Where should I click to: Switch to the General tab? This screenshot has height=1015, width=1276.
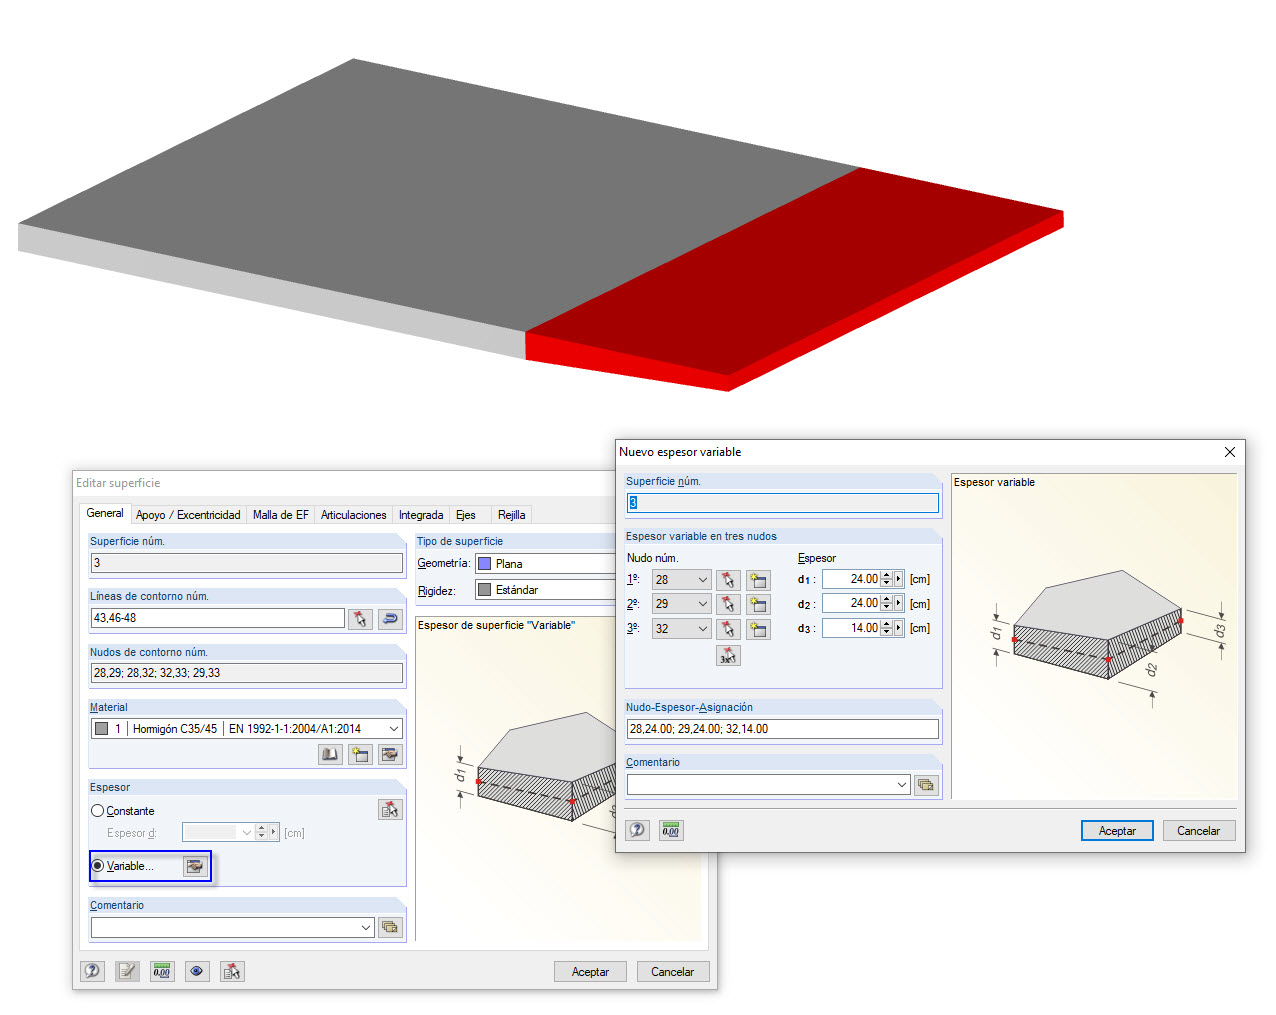[105, 514]
